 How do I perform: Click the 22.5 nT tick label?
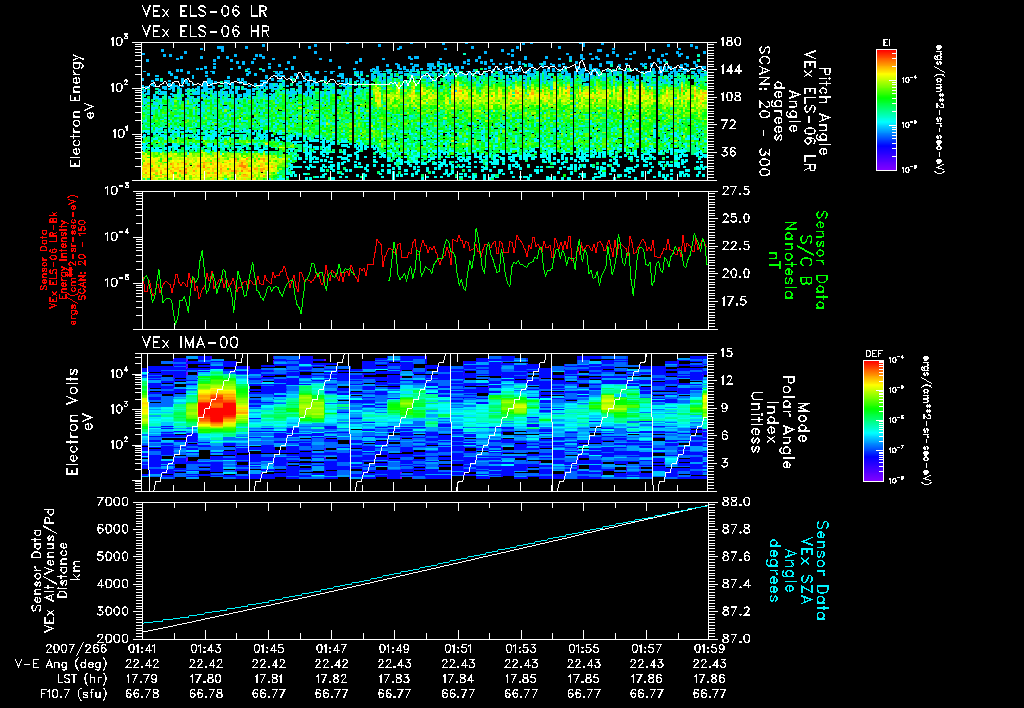[736, 246]
